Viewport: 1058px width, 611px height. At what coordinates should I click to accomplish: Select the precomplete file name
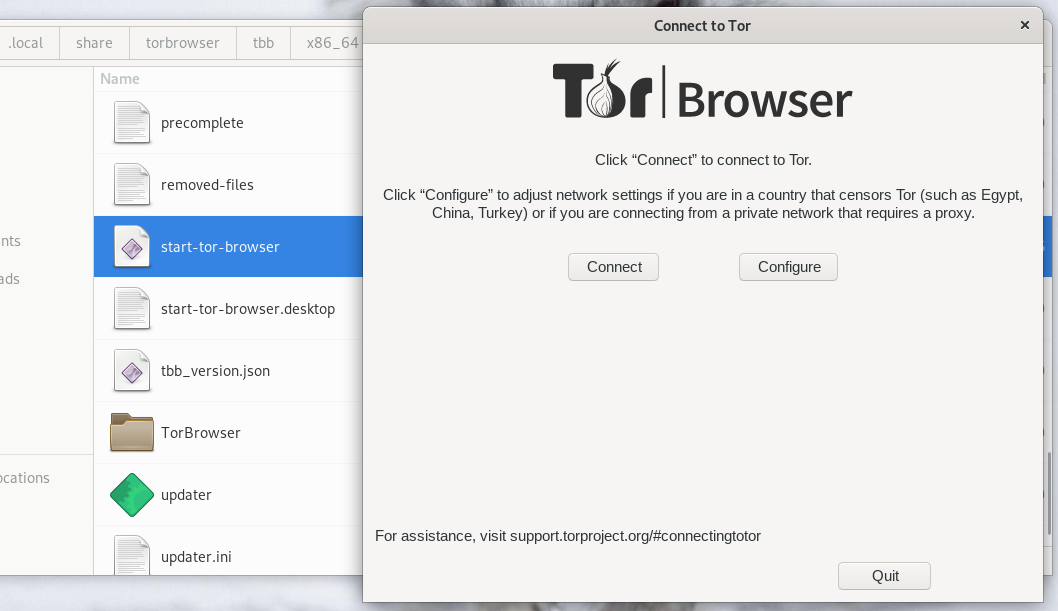tap(202, 123)
